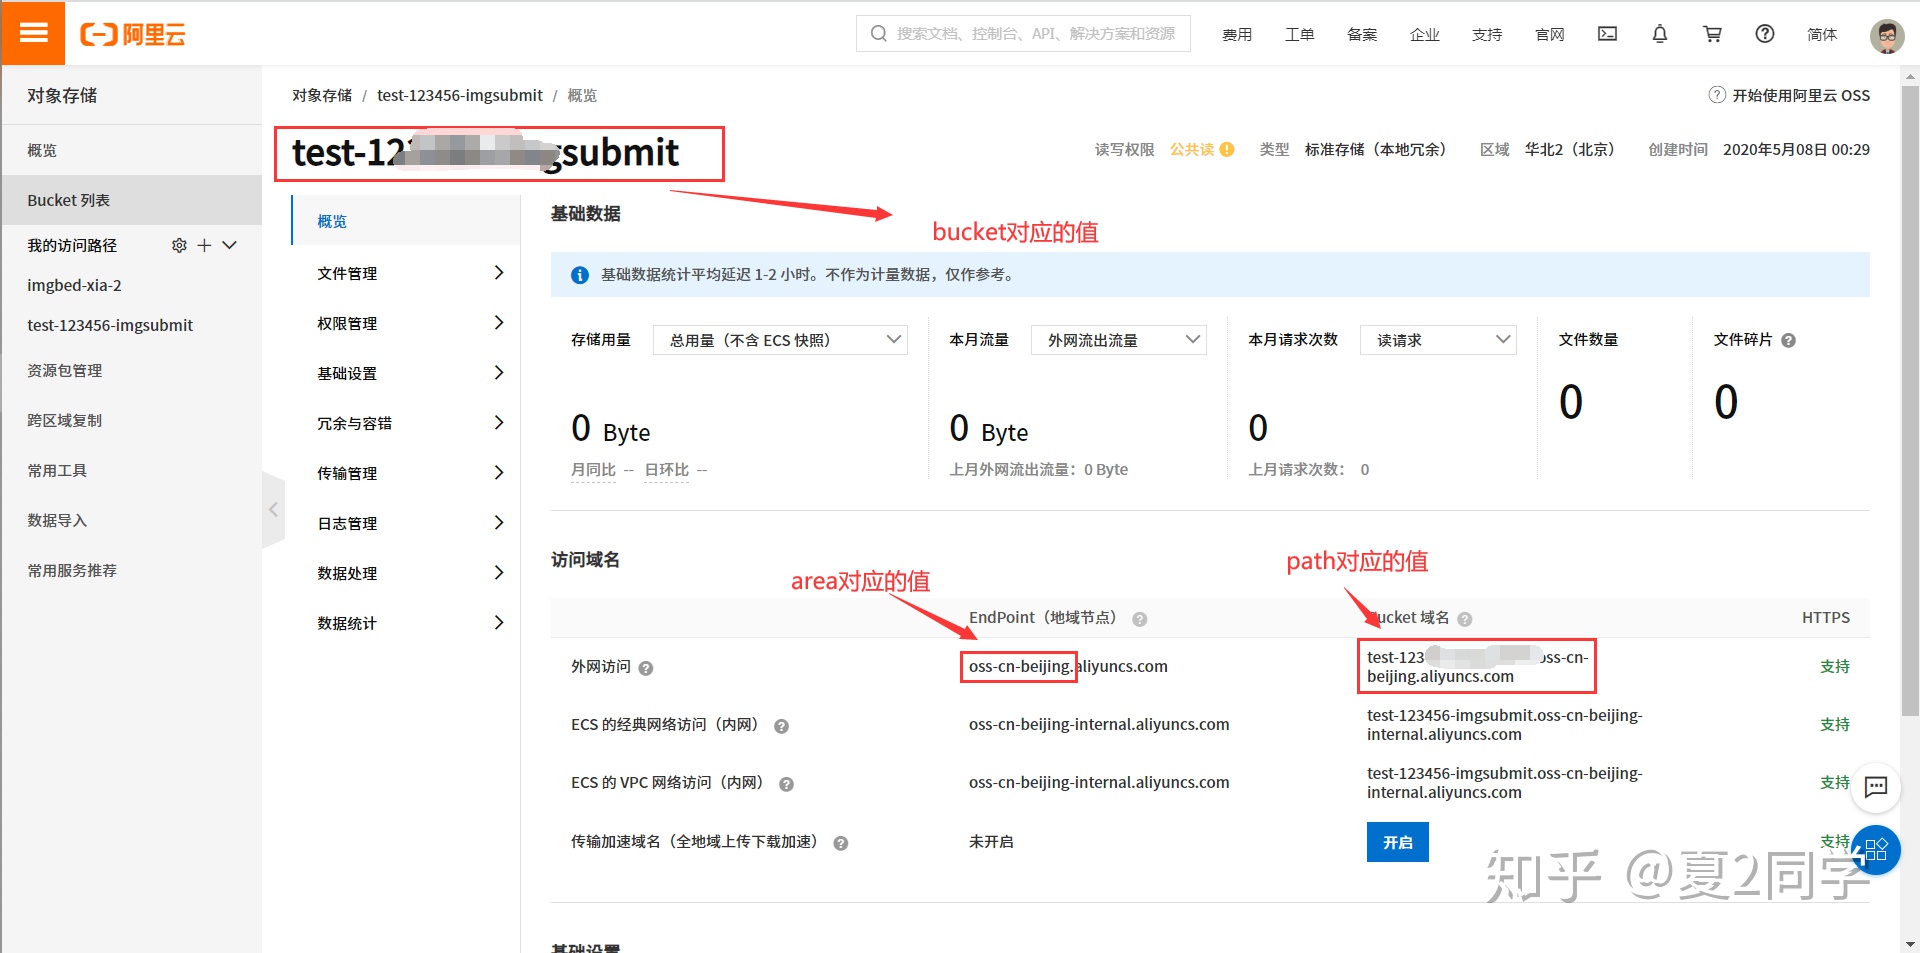
Task: Click the vertical page scrollbar
Action: click(x=1910, y=400)
